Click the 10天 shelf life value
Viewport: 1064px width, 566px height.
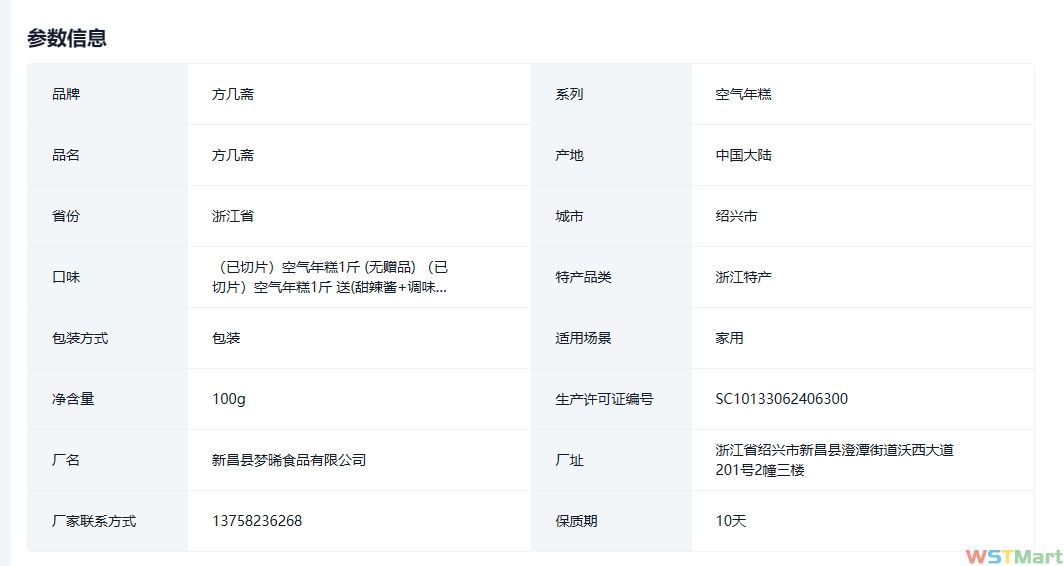point(730,521)
